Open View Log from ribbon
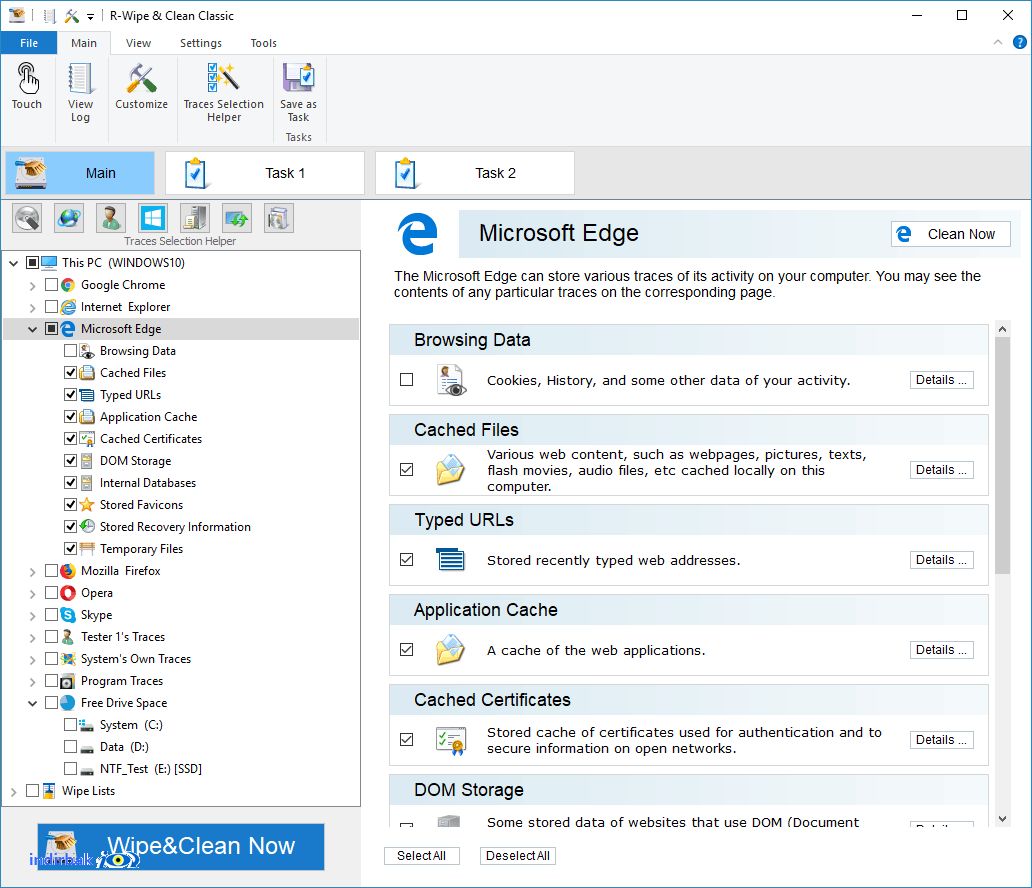 [x=80, y=93]
